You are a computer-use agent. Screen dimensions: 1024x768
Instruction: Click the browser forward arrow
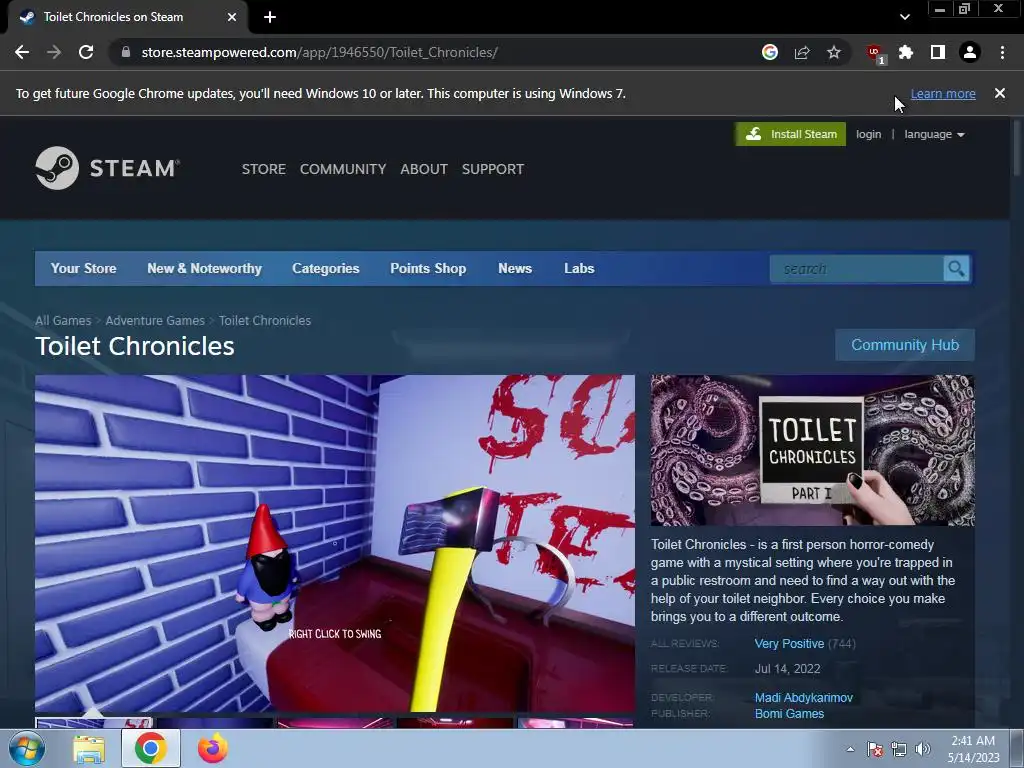pyautogui.click(x=54, y=52)
